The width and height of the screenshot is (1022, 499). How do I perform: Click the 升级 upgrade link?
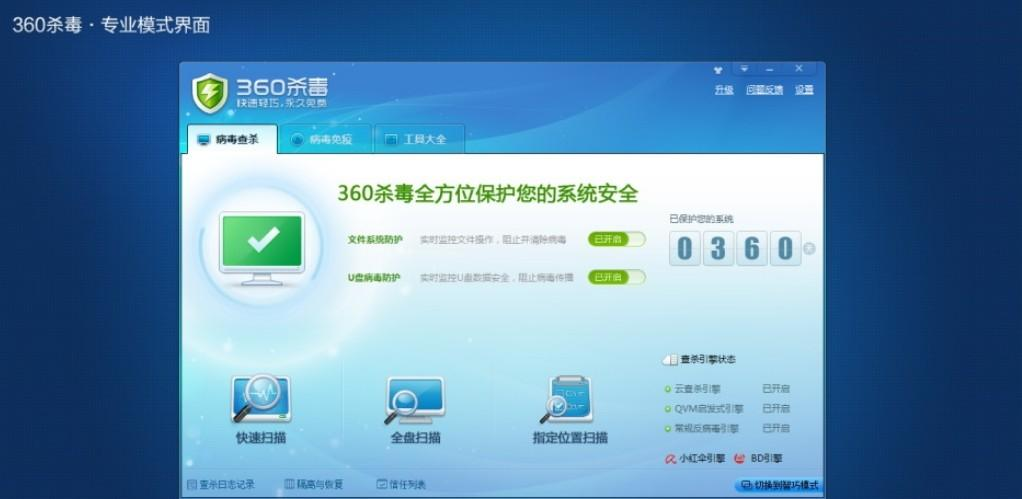point(723,90)
